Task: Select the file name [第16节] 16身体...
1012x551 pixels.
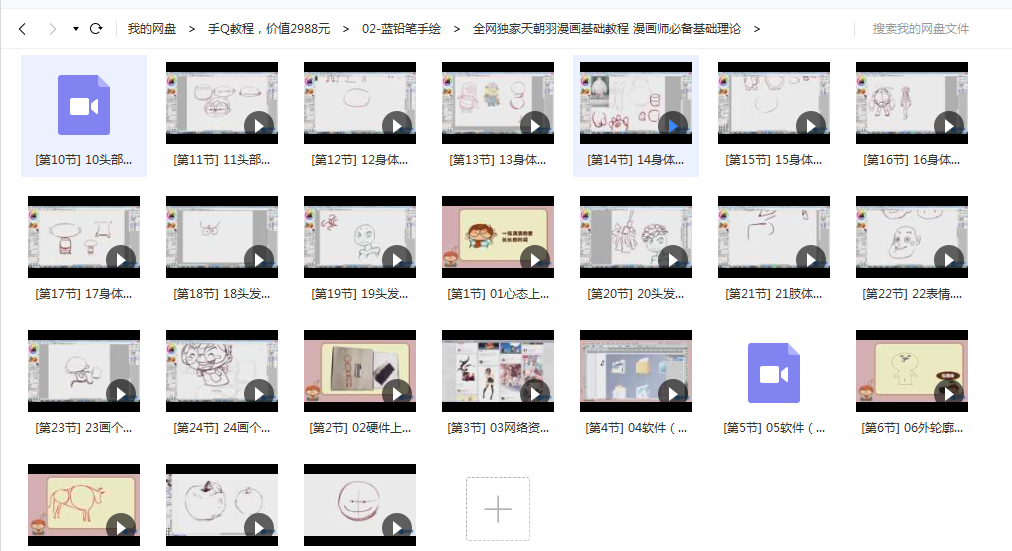Action: 912,160
